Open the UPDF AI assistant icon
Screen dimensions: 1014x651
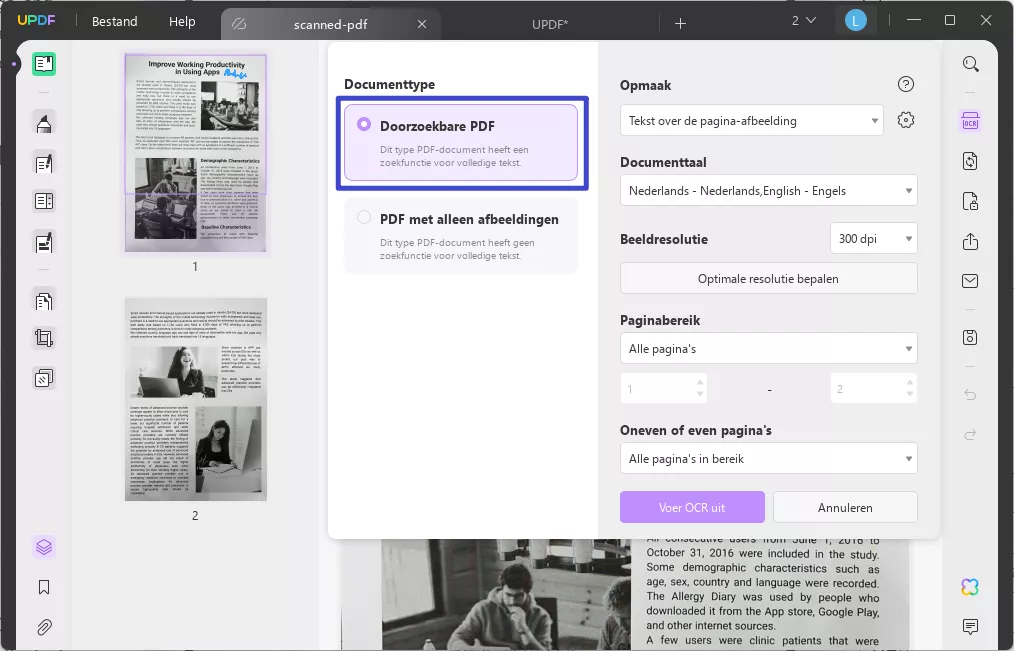click(969, 587)
